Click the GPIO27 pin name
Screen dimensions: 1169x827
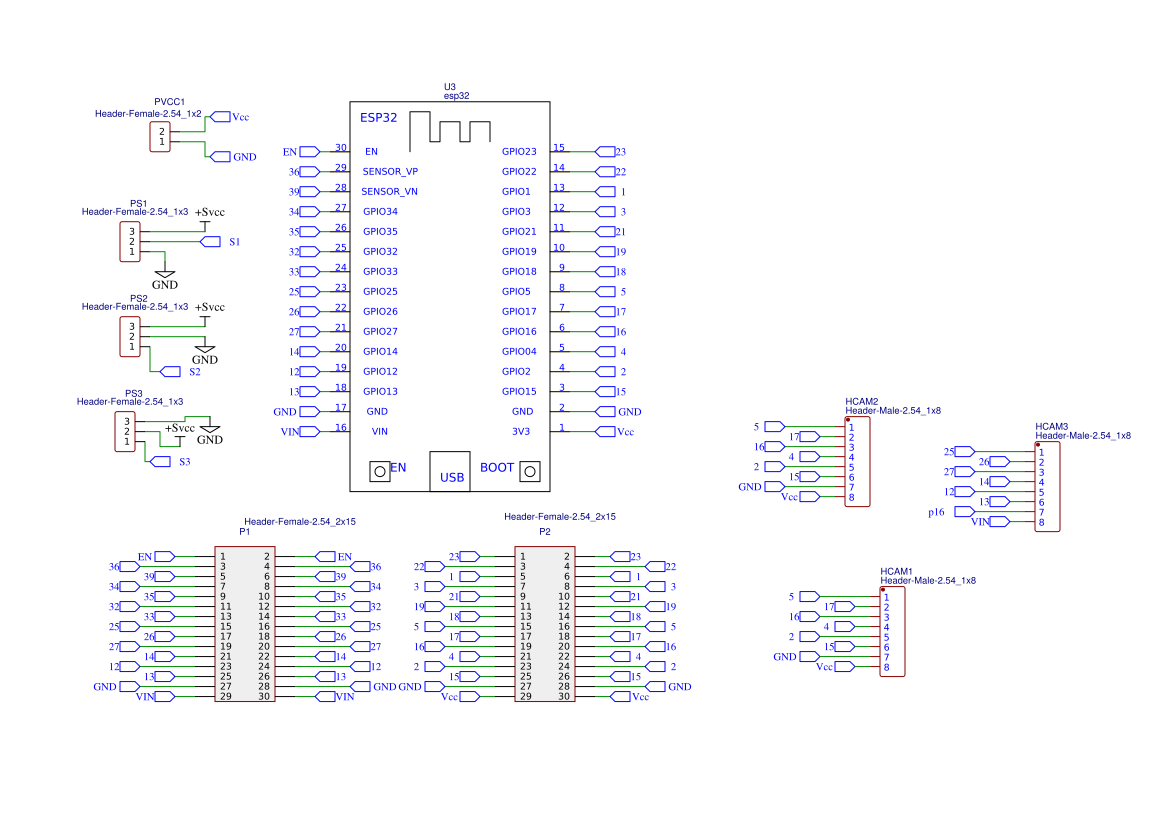380,332
